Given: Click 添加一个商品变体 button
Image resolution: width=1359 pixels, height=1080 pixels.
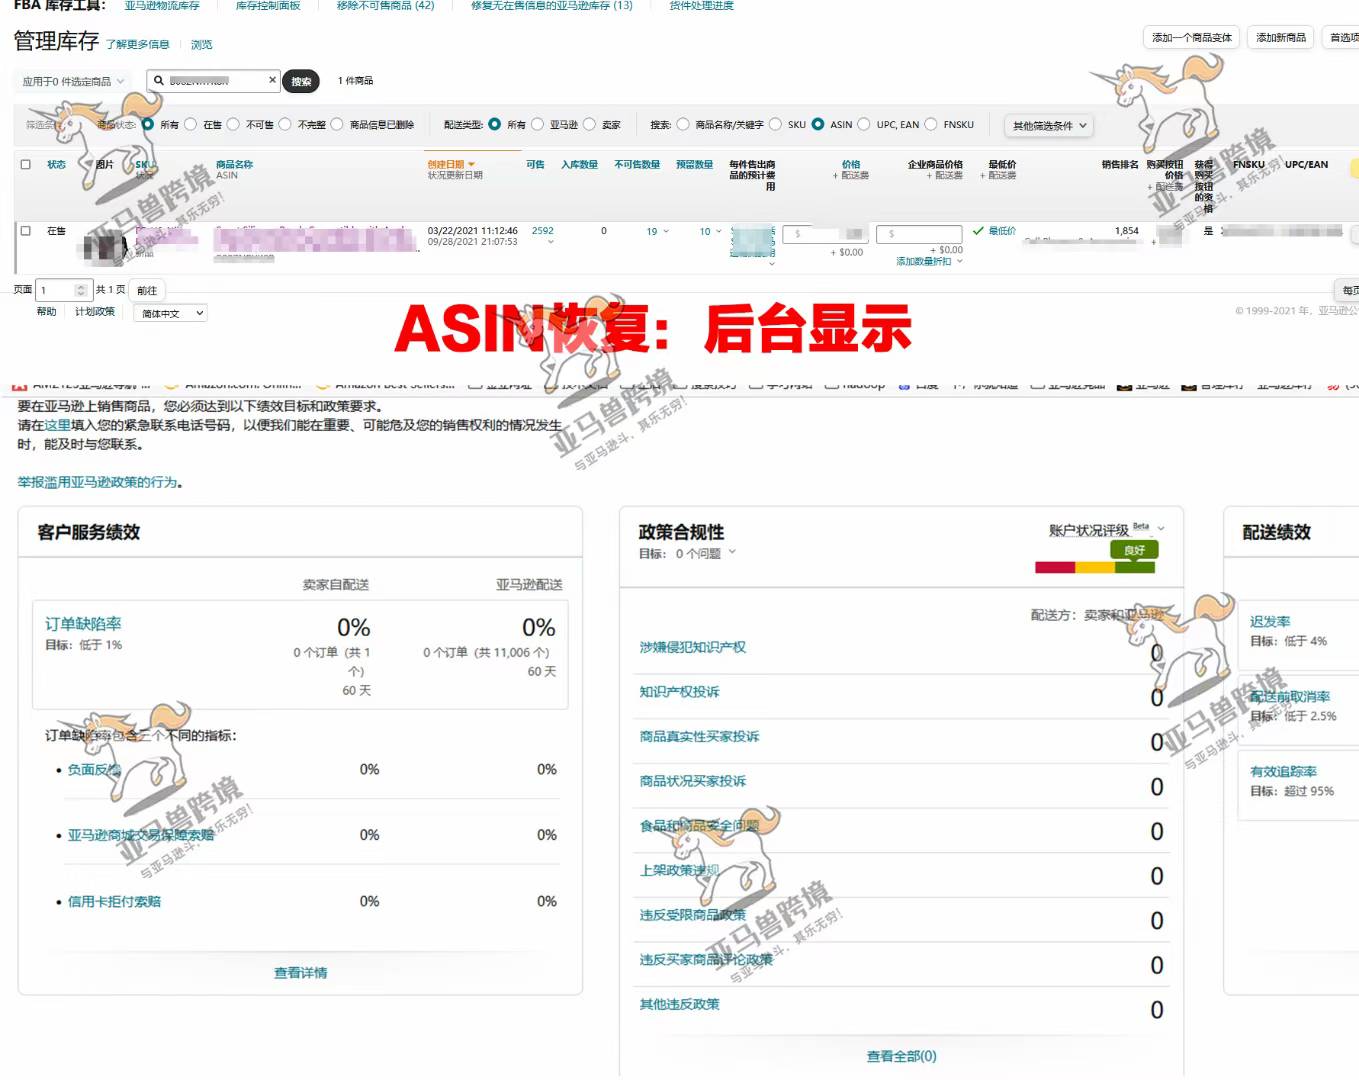Looking at the screenshot, I should 1191,38.
